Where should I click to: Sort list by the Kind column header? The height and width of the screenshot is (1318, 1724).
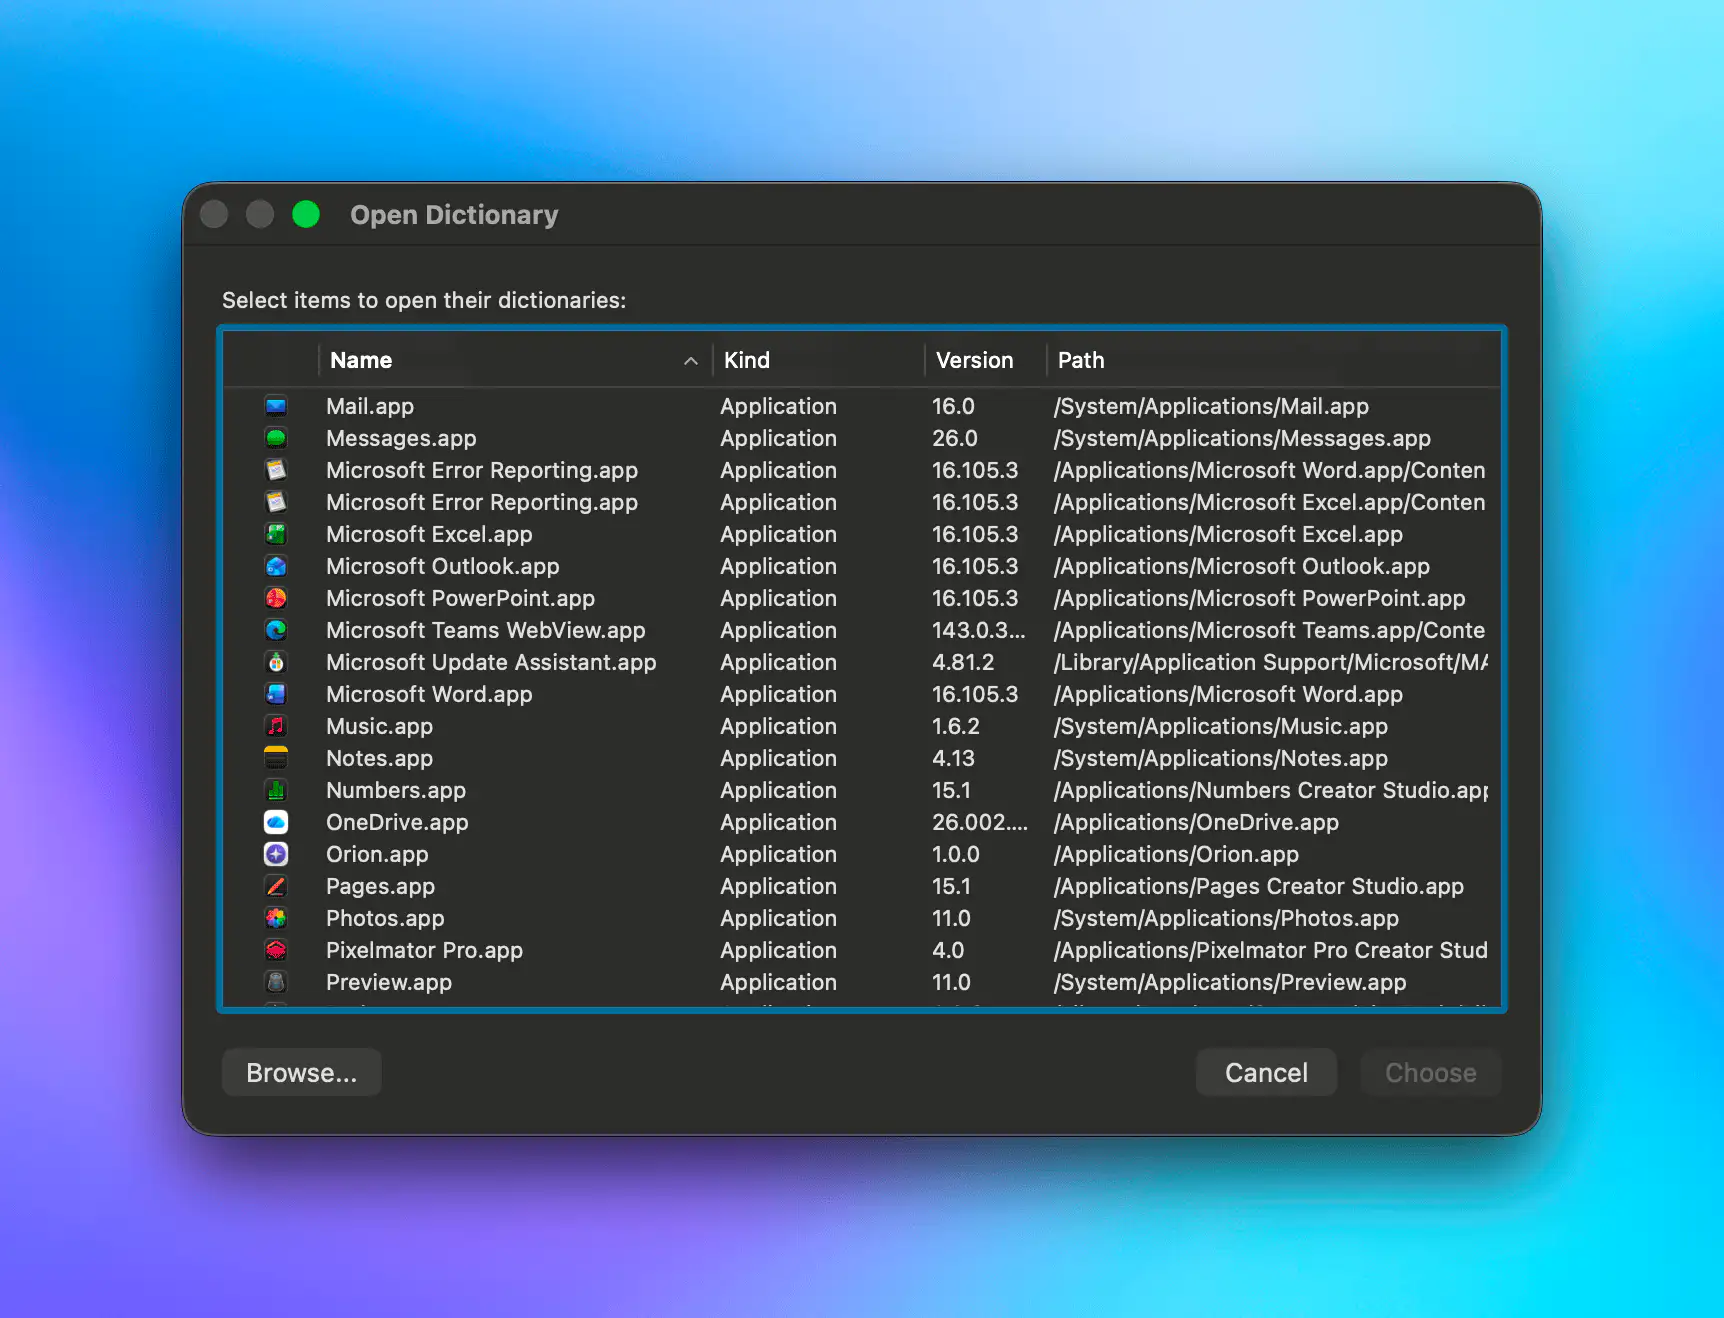pos(747,360)
